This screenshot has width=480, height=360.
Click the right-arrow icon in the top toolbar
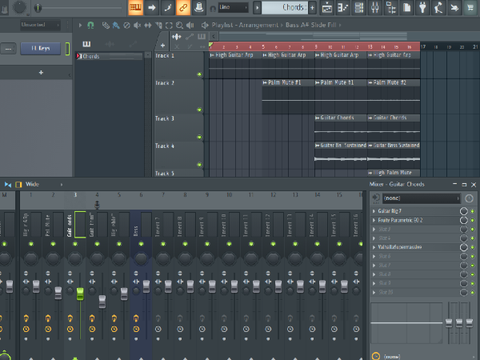(x=152, y=7)
